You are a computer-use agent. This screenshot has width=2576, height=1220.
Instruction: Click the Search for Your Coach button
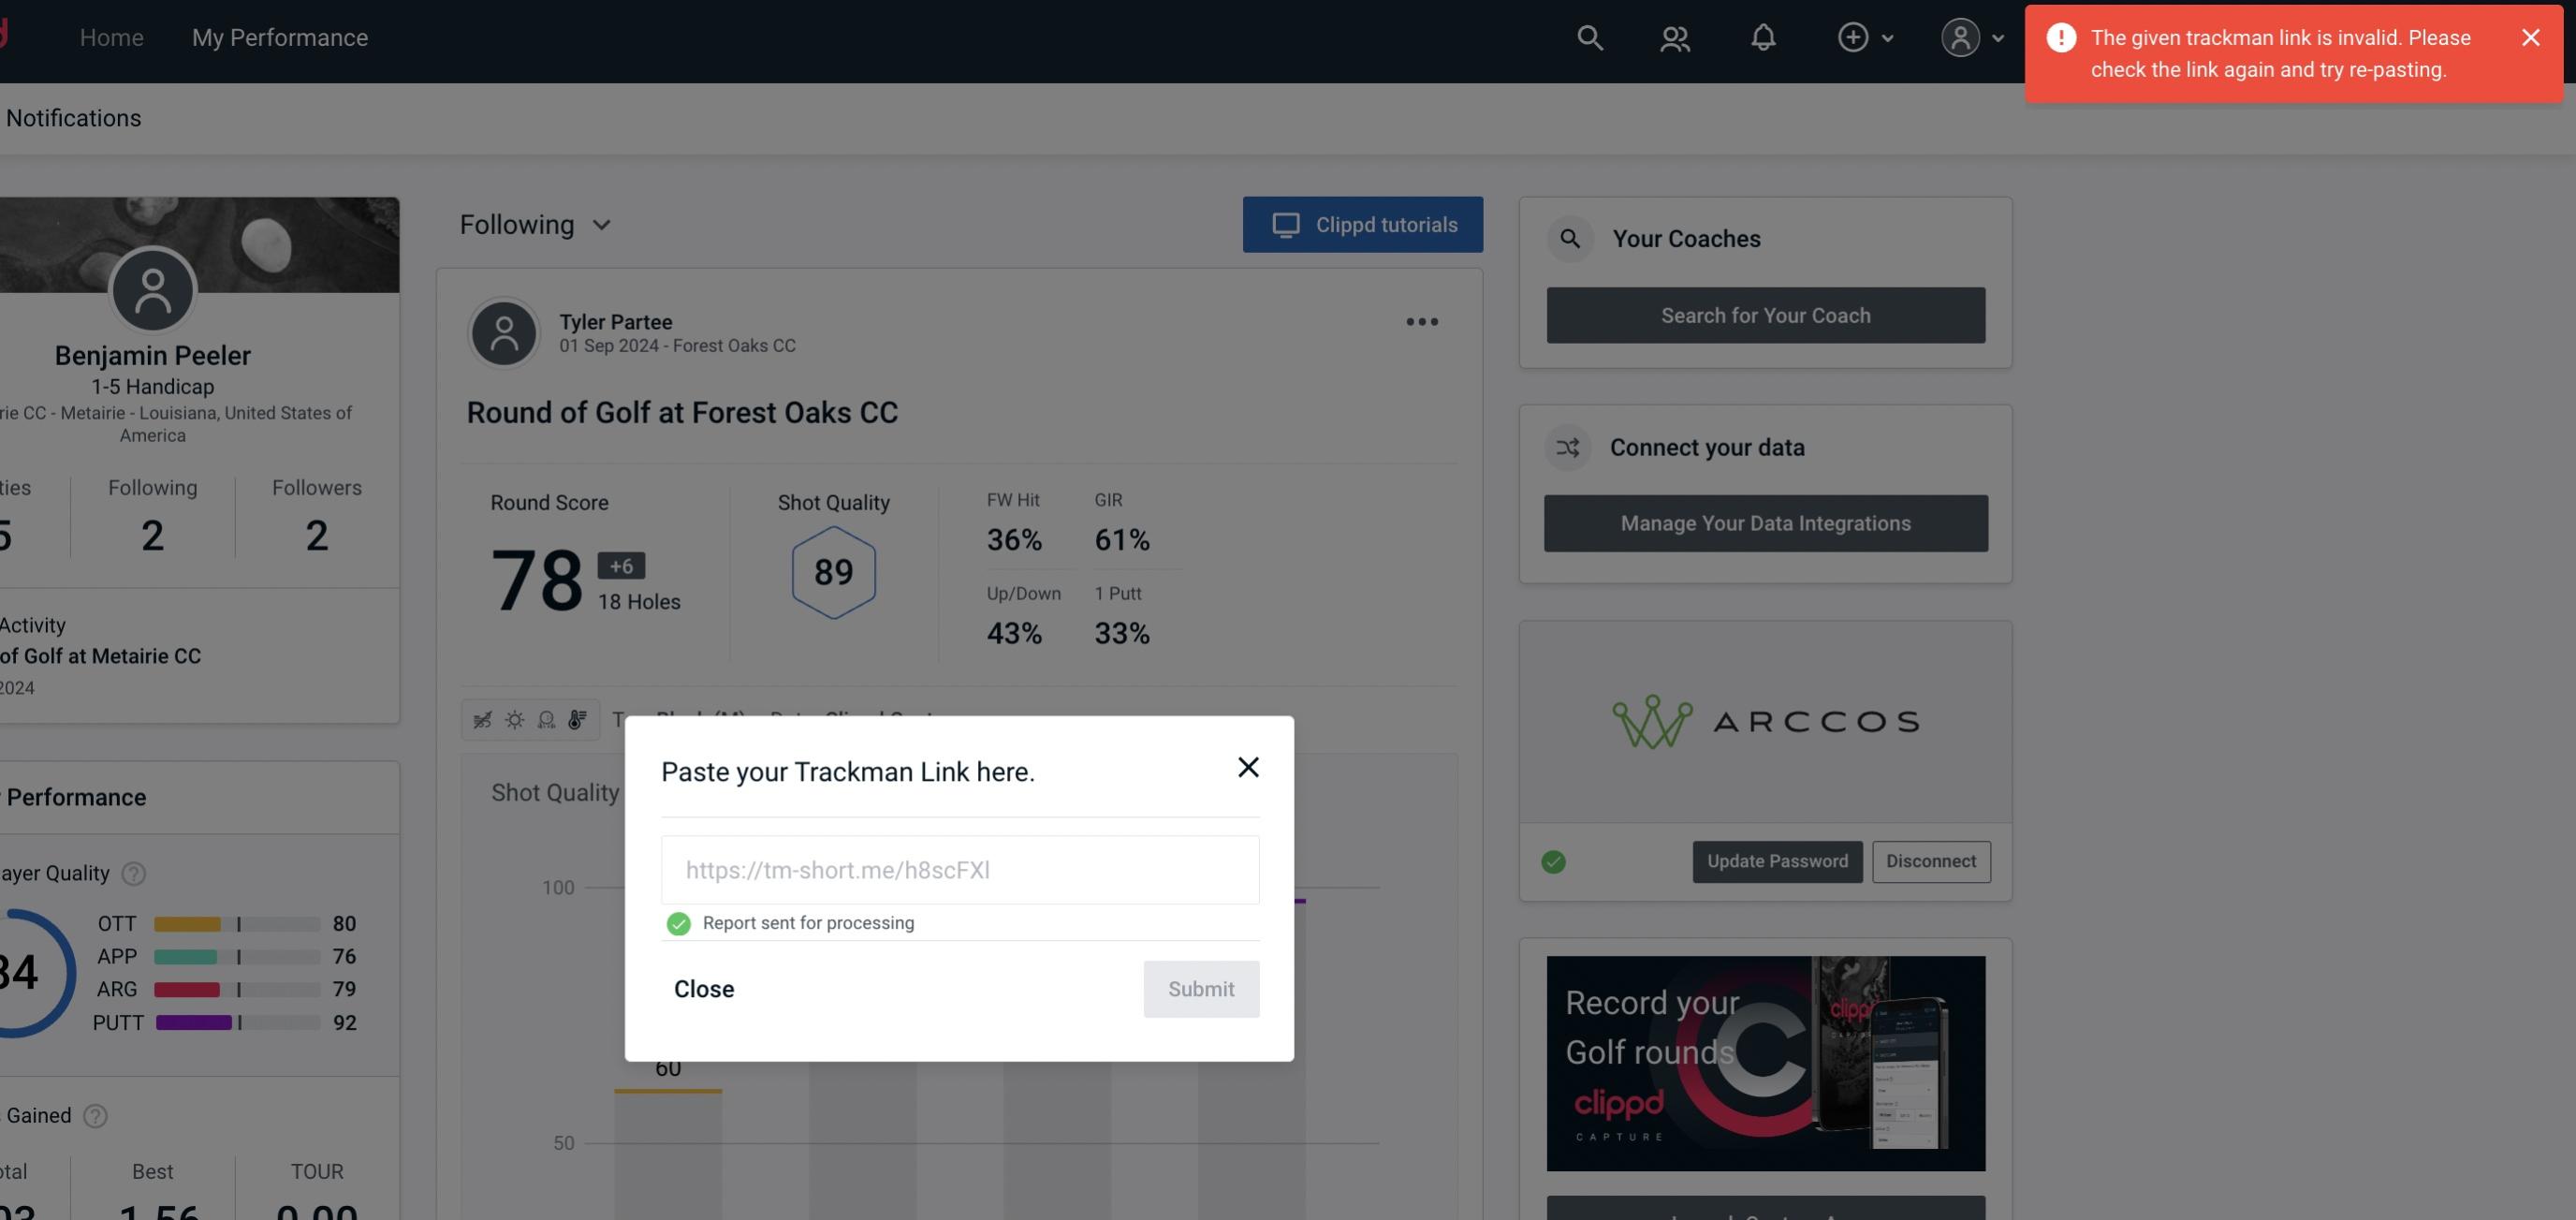(x=1766, y=316)
